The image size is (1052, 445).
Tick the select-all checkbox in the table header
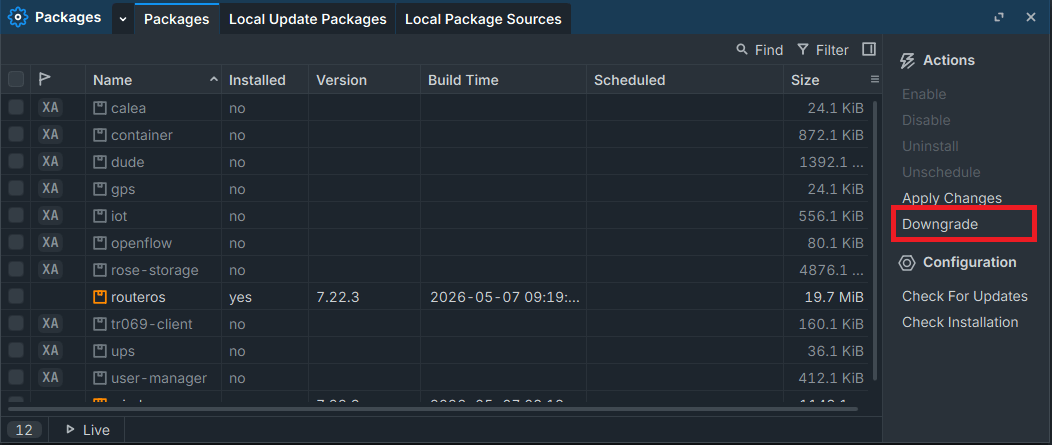tap(16, 79)
